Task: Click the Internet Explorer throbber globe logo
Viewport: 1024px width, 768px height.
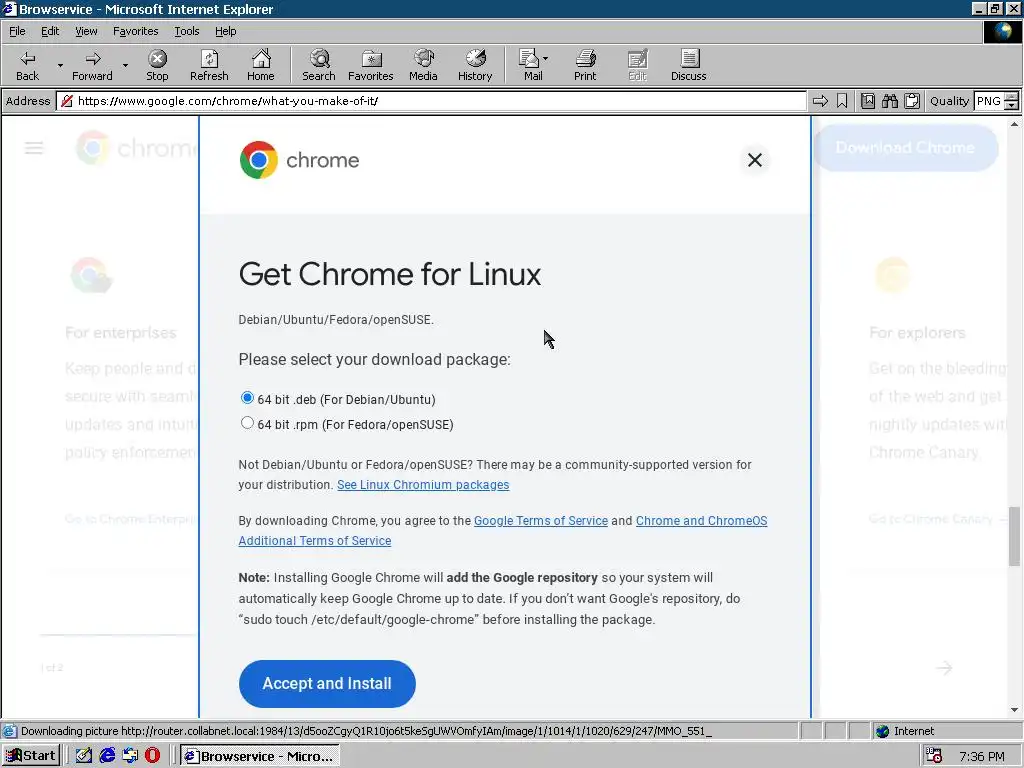Action: click(x=1002, y=31)
